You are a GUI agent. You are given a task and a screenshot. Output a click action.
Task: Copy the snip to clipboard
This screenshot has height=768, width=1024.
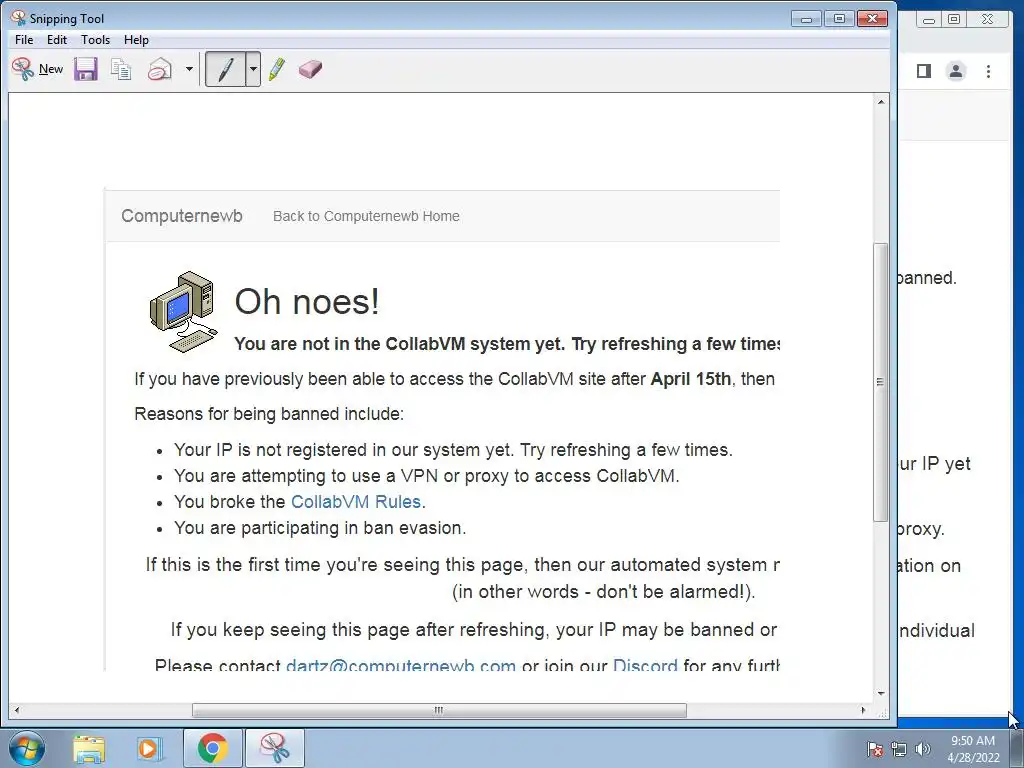tap(121, 69)
